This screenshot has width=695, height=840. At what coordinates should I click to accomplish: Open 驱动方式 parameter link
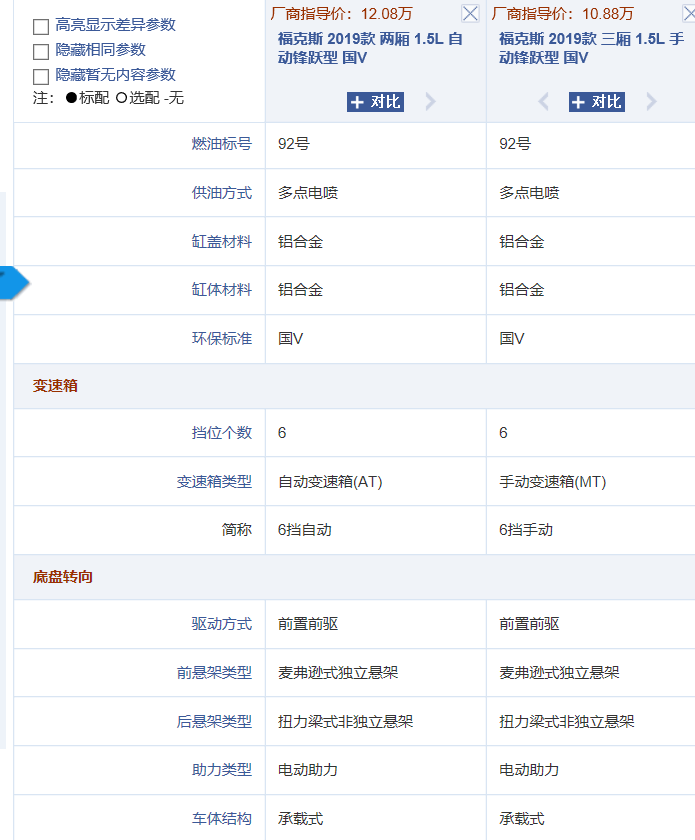click(x=222, y=624)
